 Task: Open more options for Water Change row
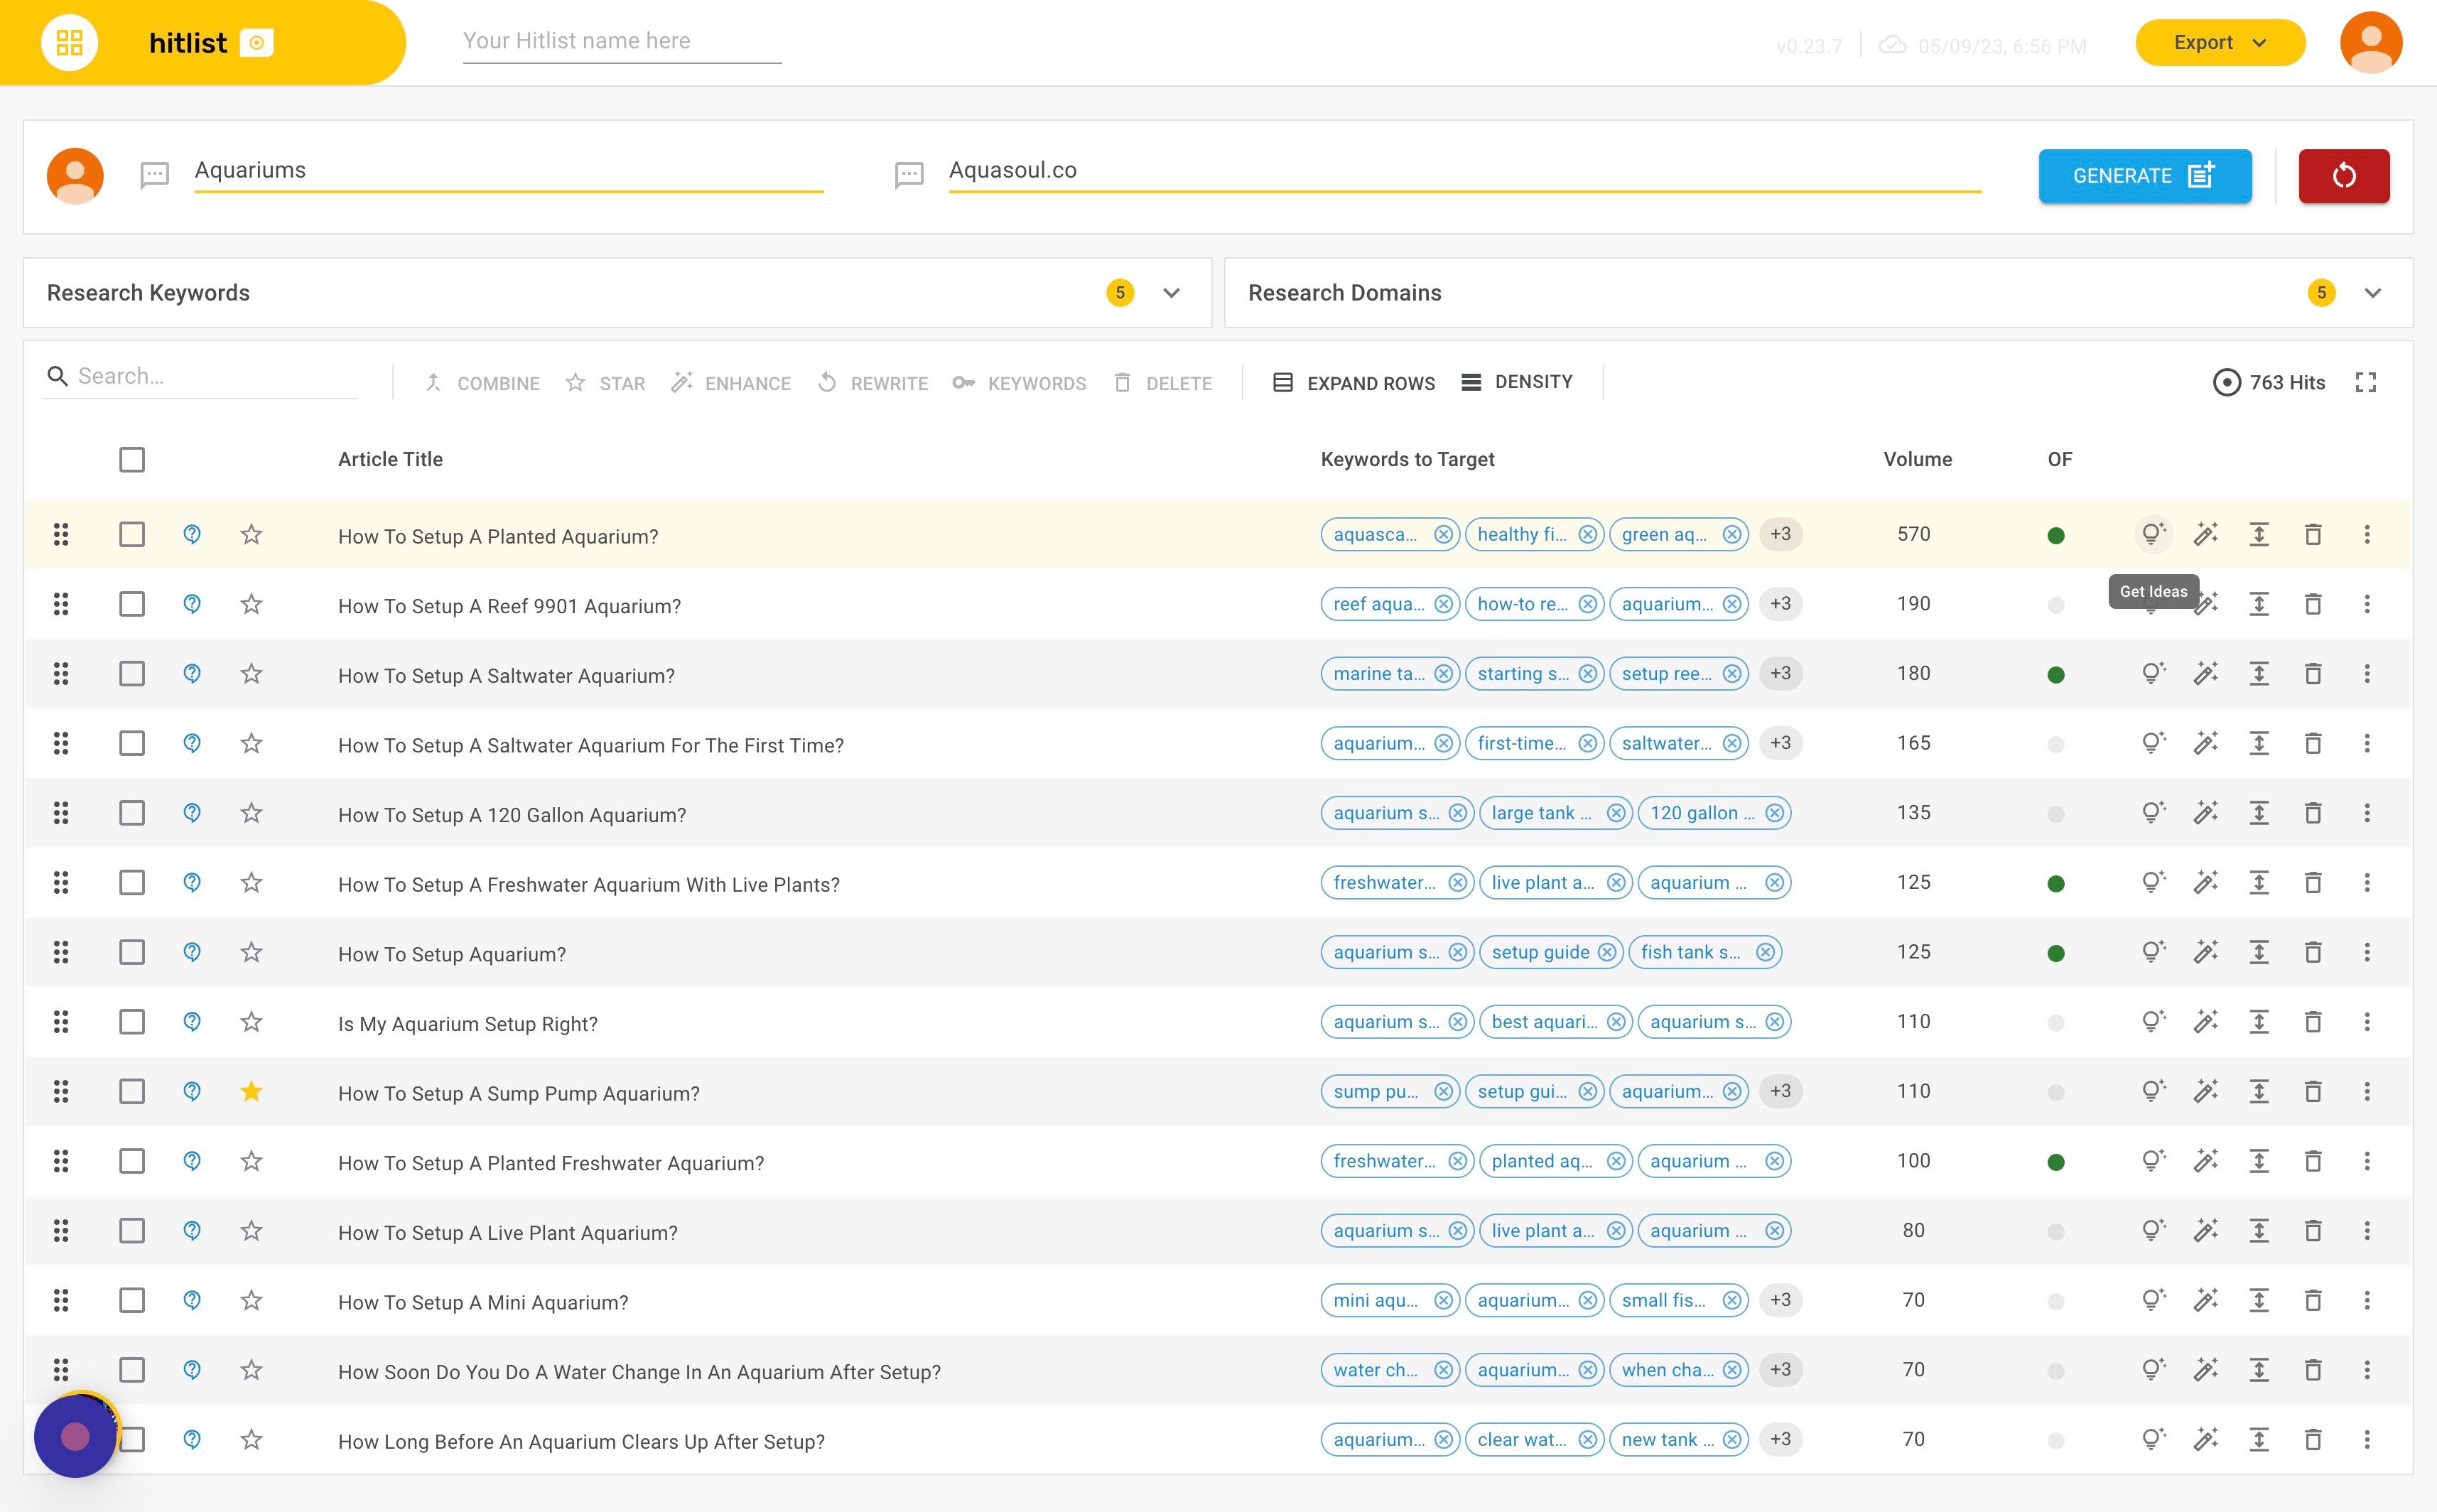pyautogui.click(x=2367, y=1370)
